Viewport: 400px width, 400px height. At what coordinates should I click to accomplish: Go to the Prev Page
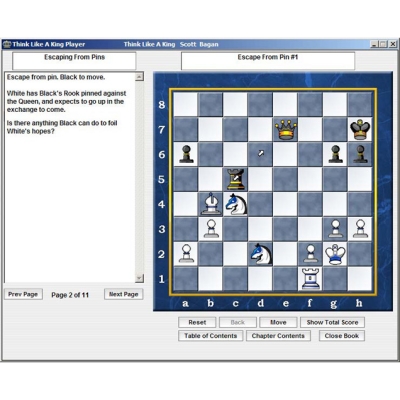click(x=23, y=294)
